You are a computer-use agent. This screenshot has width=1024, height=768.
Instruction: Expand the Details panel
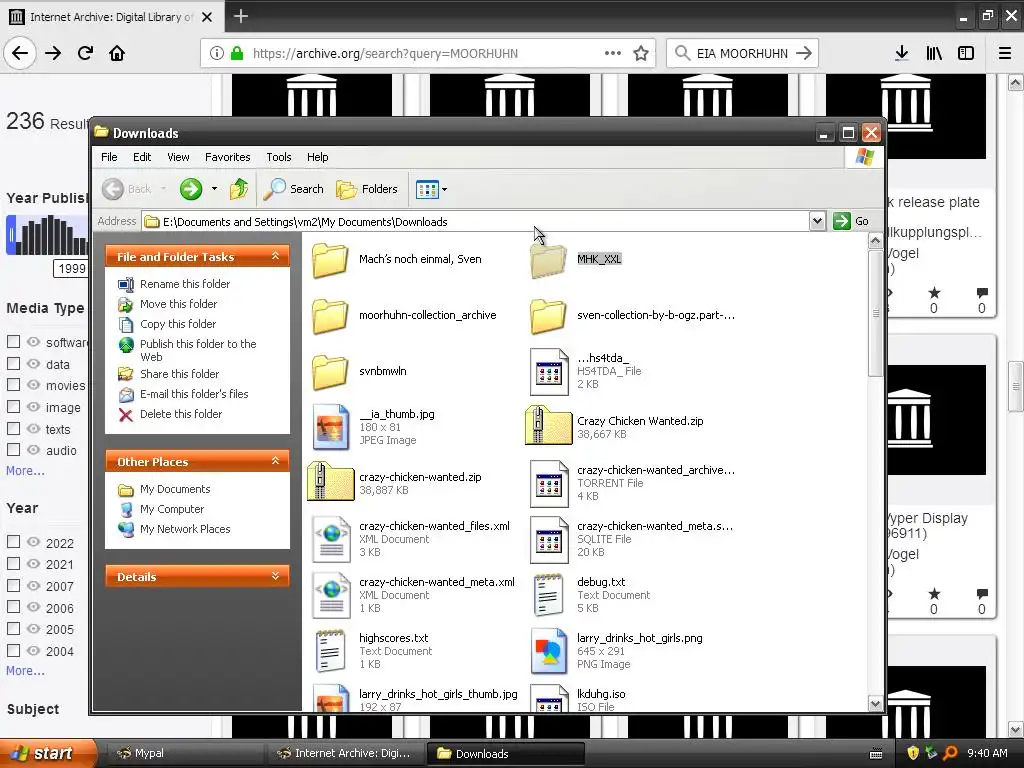[x=276, y=577]
